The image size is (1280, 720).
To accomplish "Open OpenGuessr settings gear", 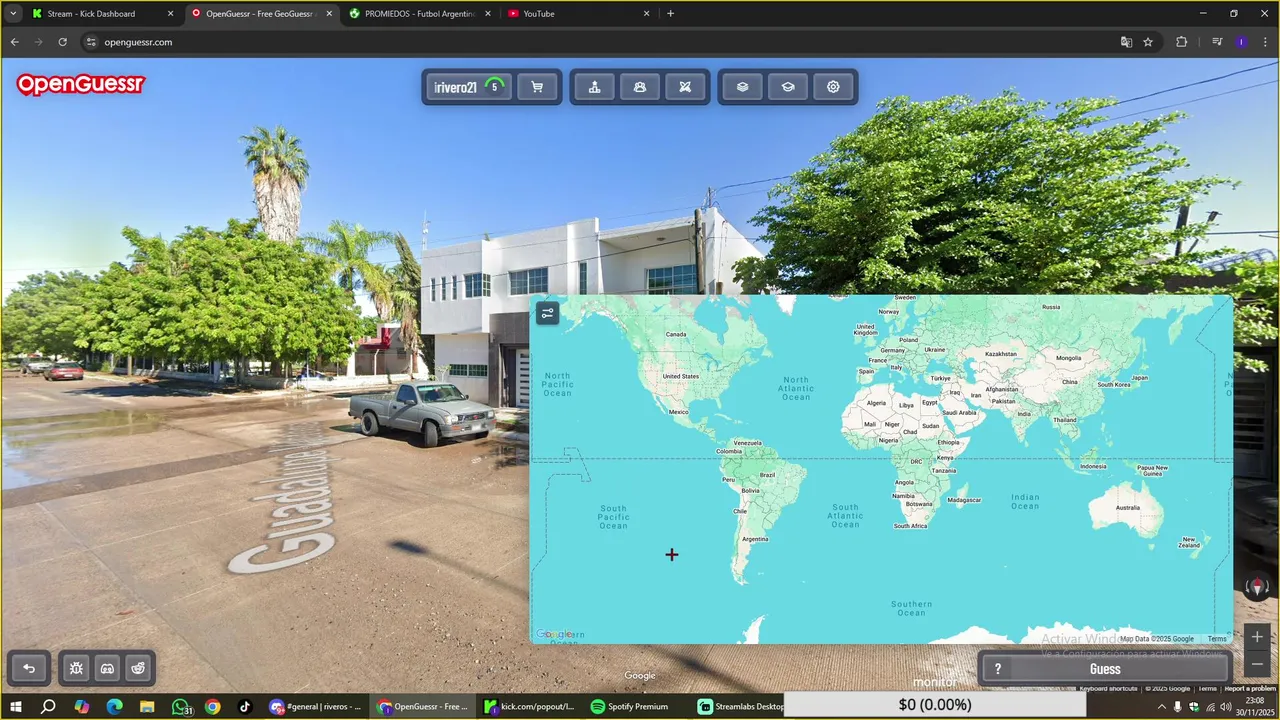I will [833, 87].
